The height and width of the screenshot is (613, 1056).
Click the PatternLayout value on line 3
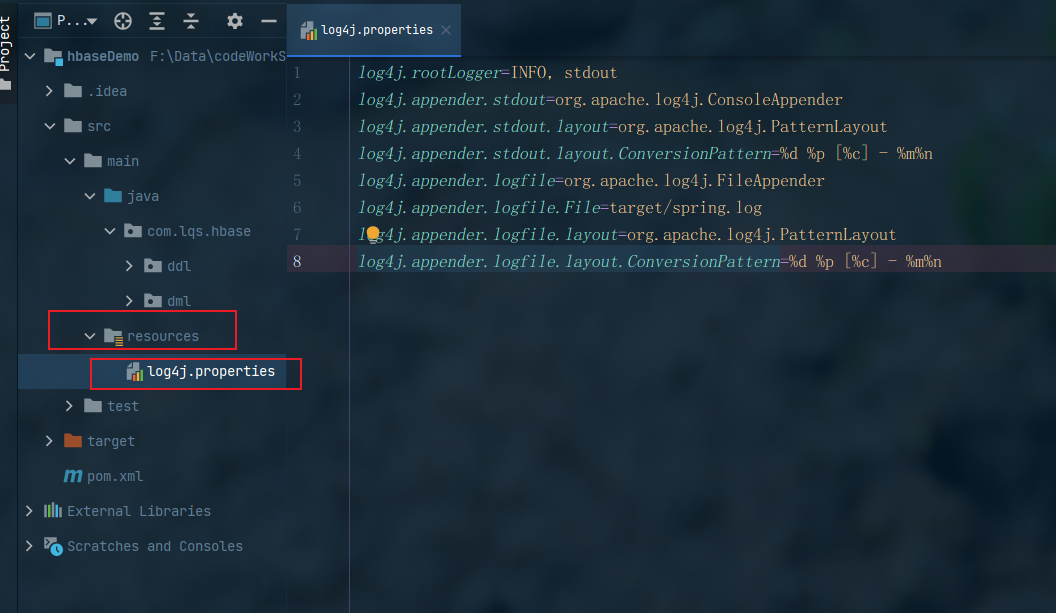pos(752,127)
